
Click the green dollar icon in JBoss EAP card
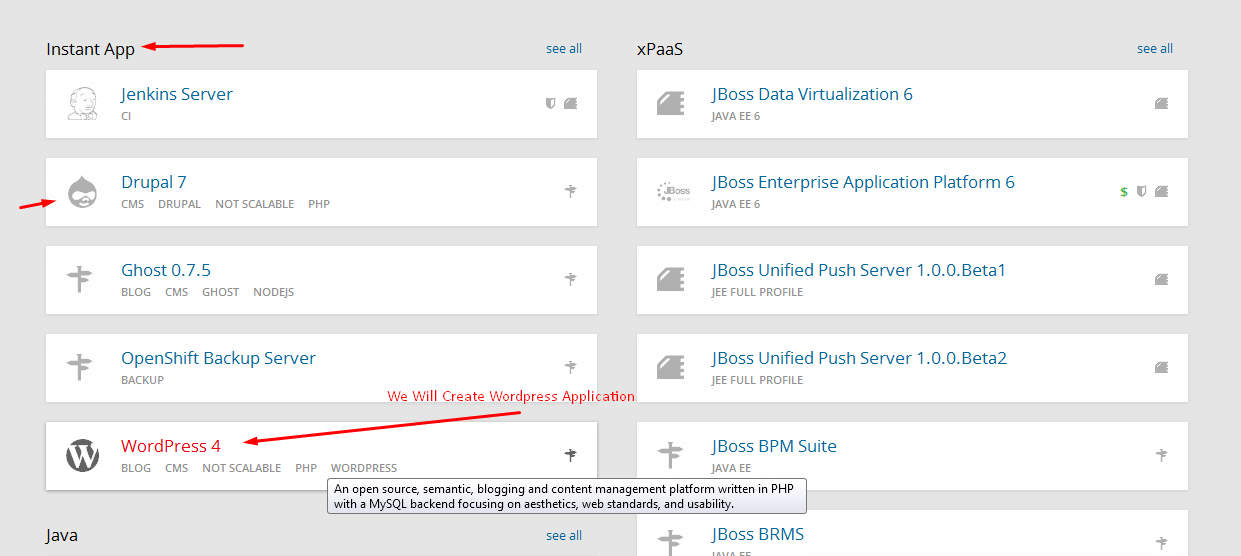click(x=1124, y=191)
